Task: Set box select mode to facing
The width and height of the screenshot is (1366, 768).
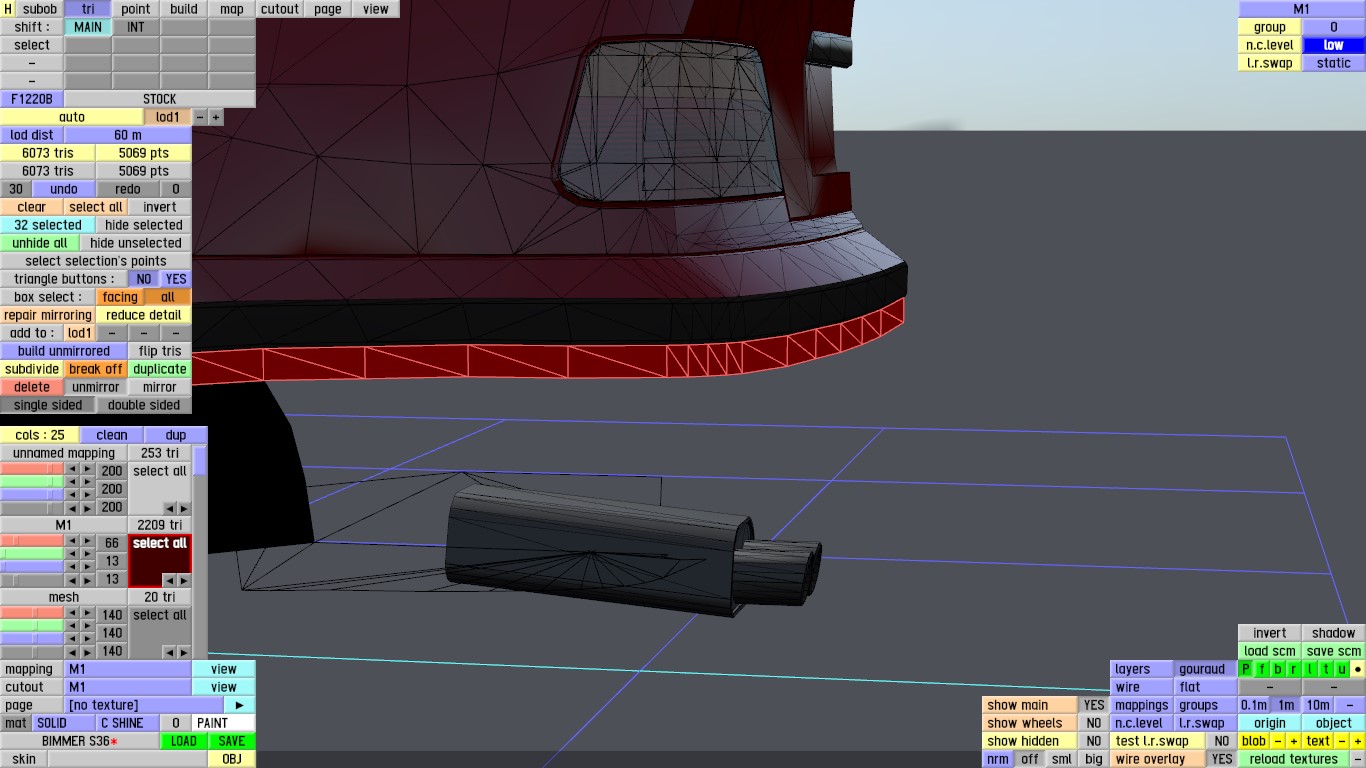Action: coord(120,297)
